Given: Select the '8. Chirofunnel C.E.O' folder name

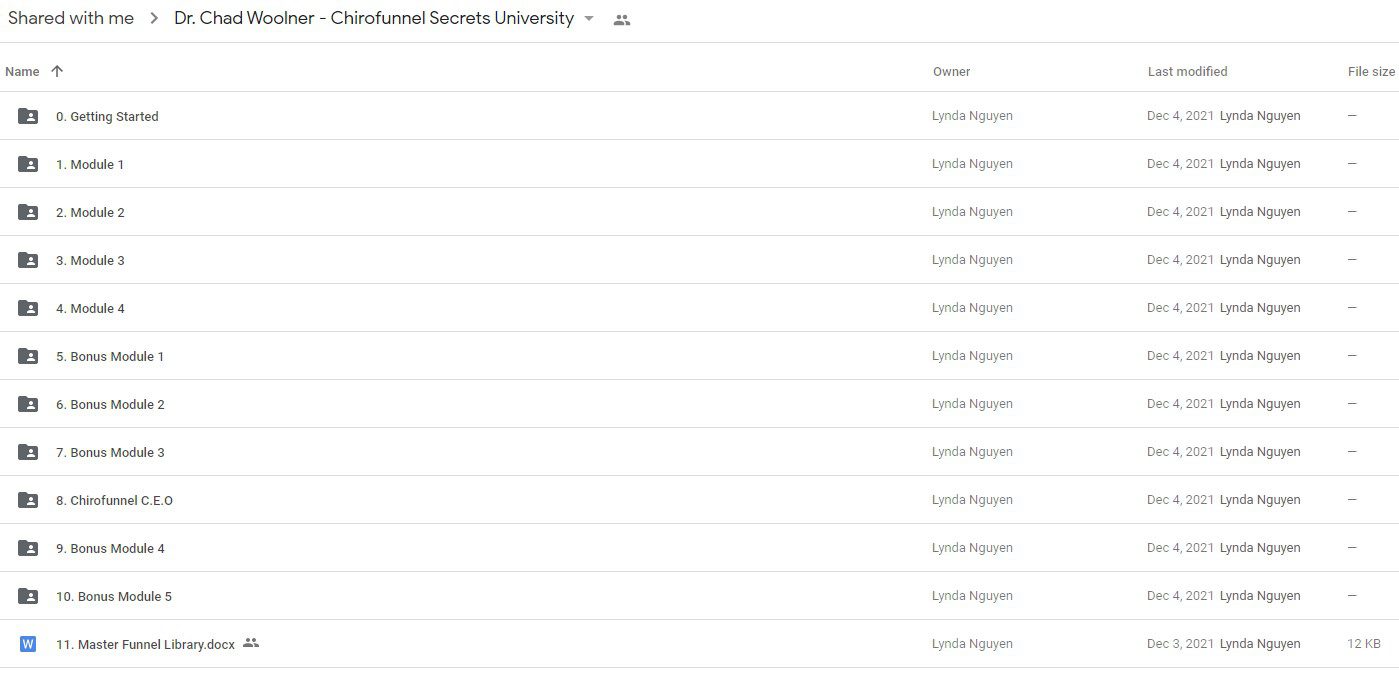Looking at the screenshot, I should pyautogui.click(x=114, y=500).
